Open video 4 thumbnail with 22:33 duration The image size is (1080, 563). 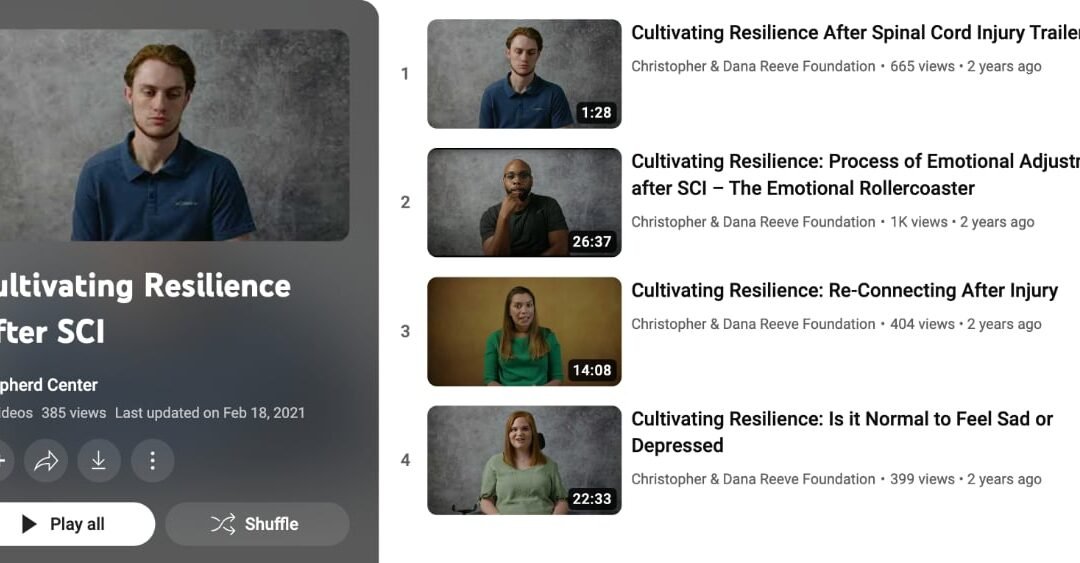524,460
